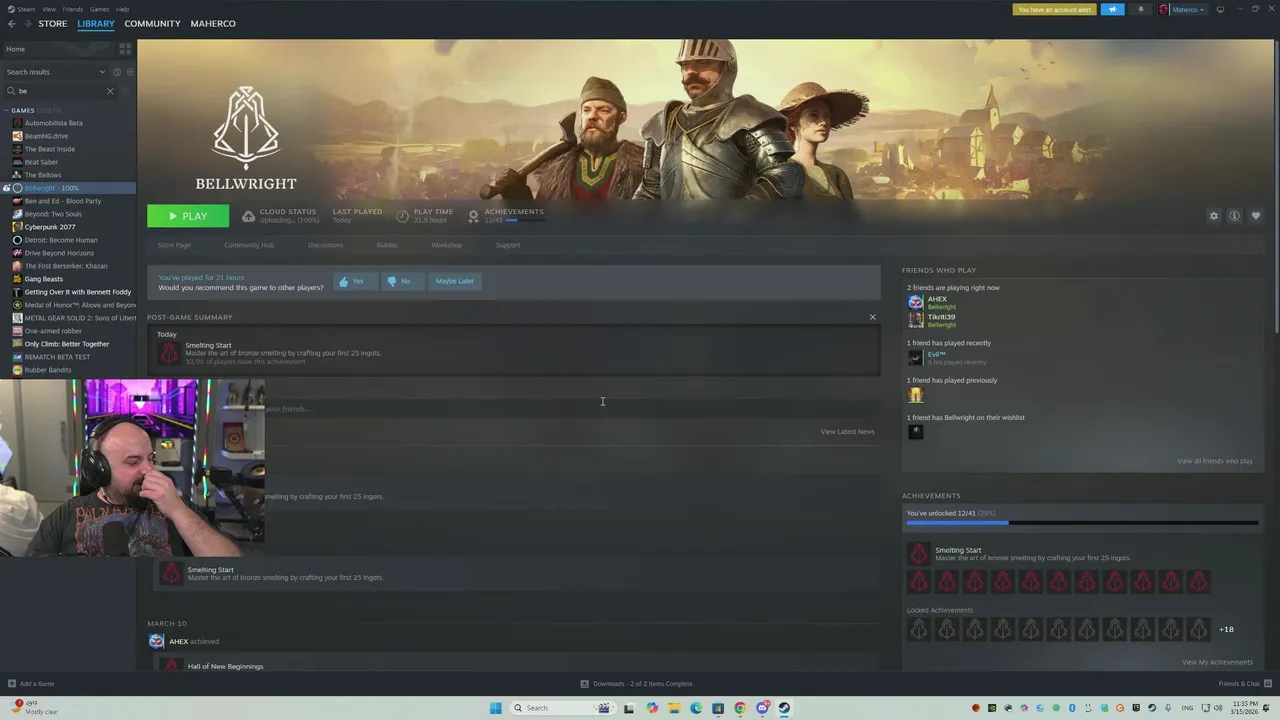Click the Smelting Start achievement icon in summary
The image size is (1280, 720).
tap(169, 352)
